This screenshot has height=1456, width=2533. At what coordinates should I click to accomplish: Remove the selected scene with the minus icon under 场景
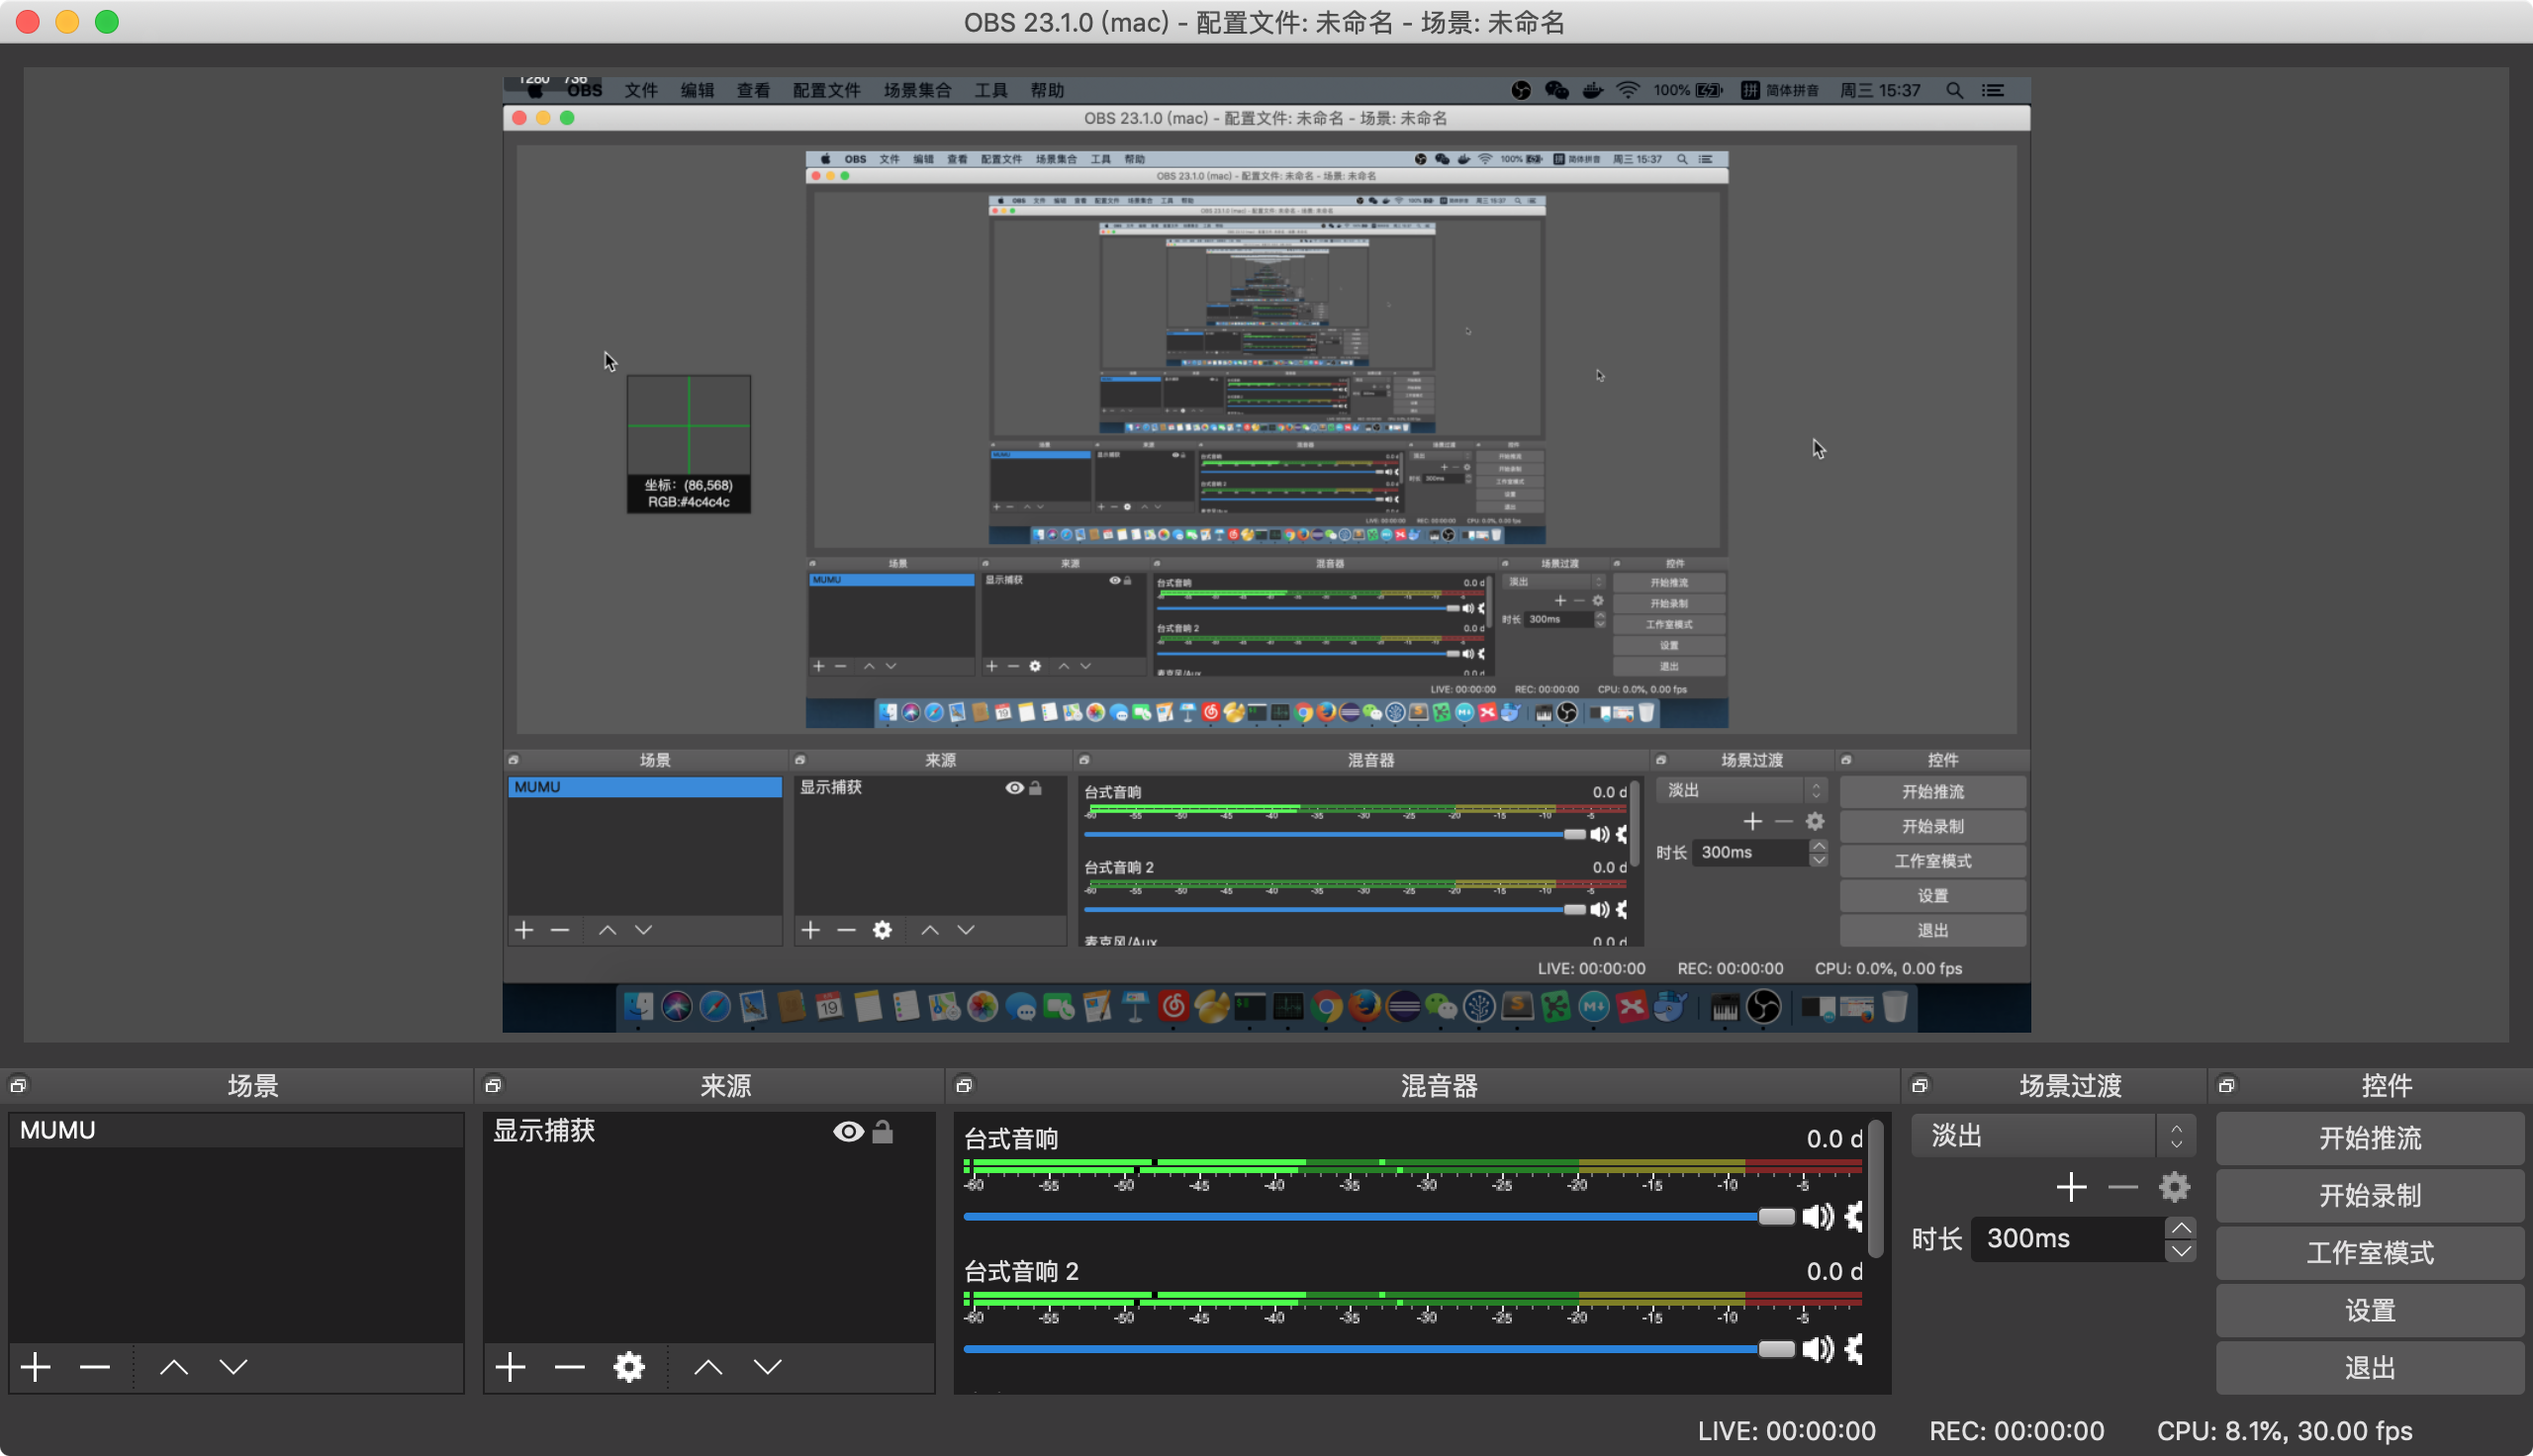(95, 1366)
